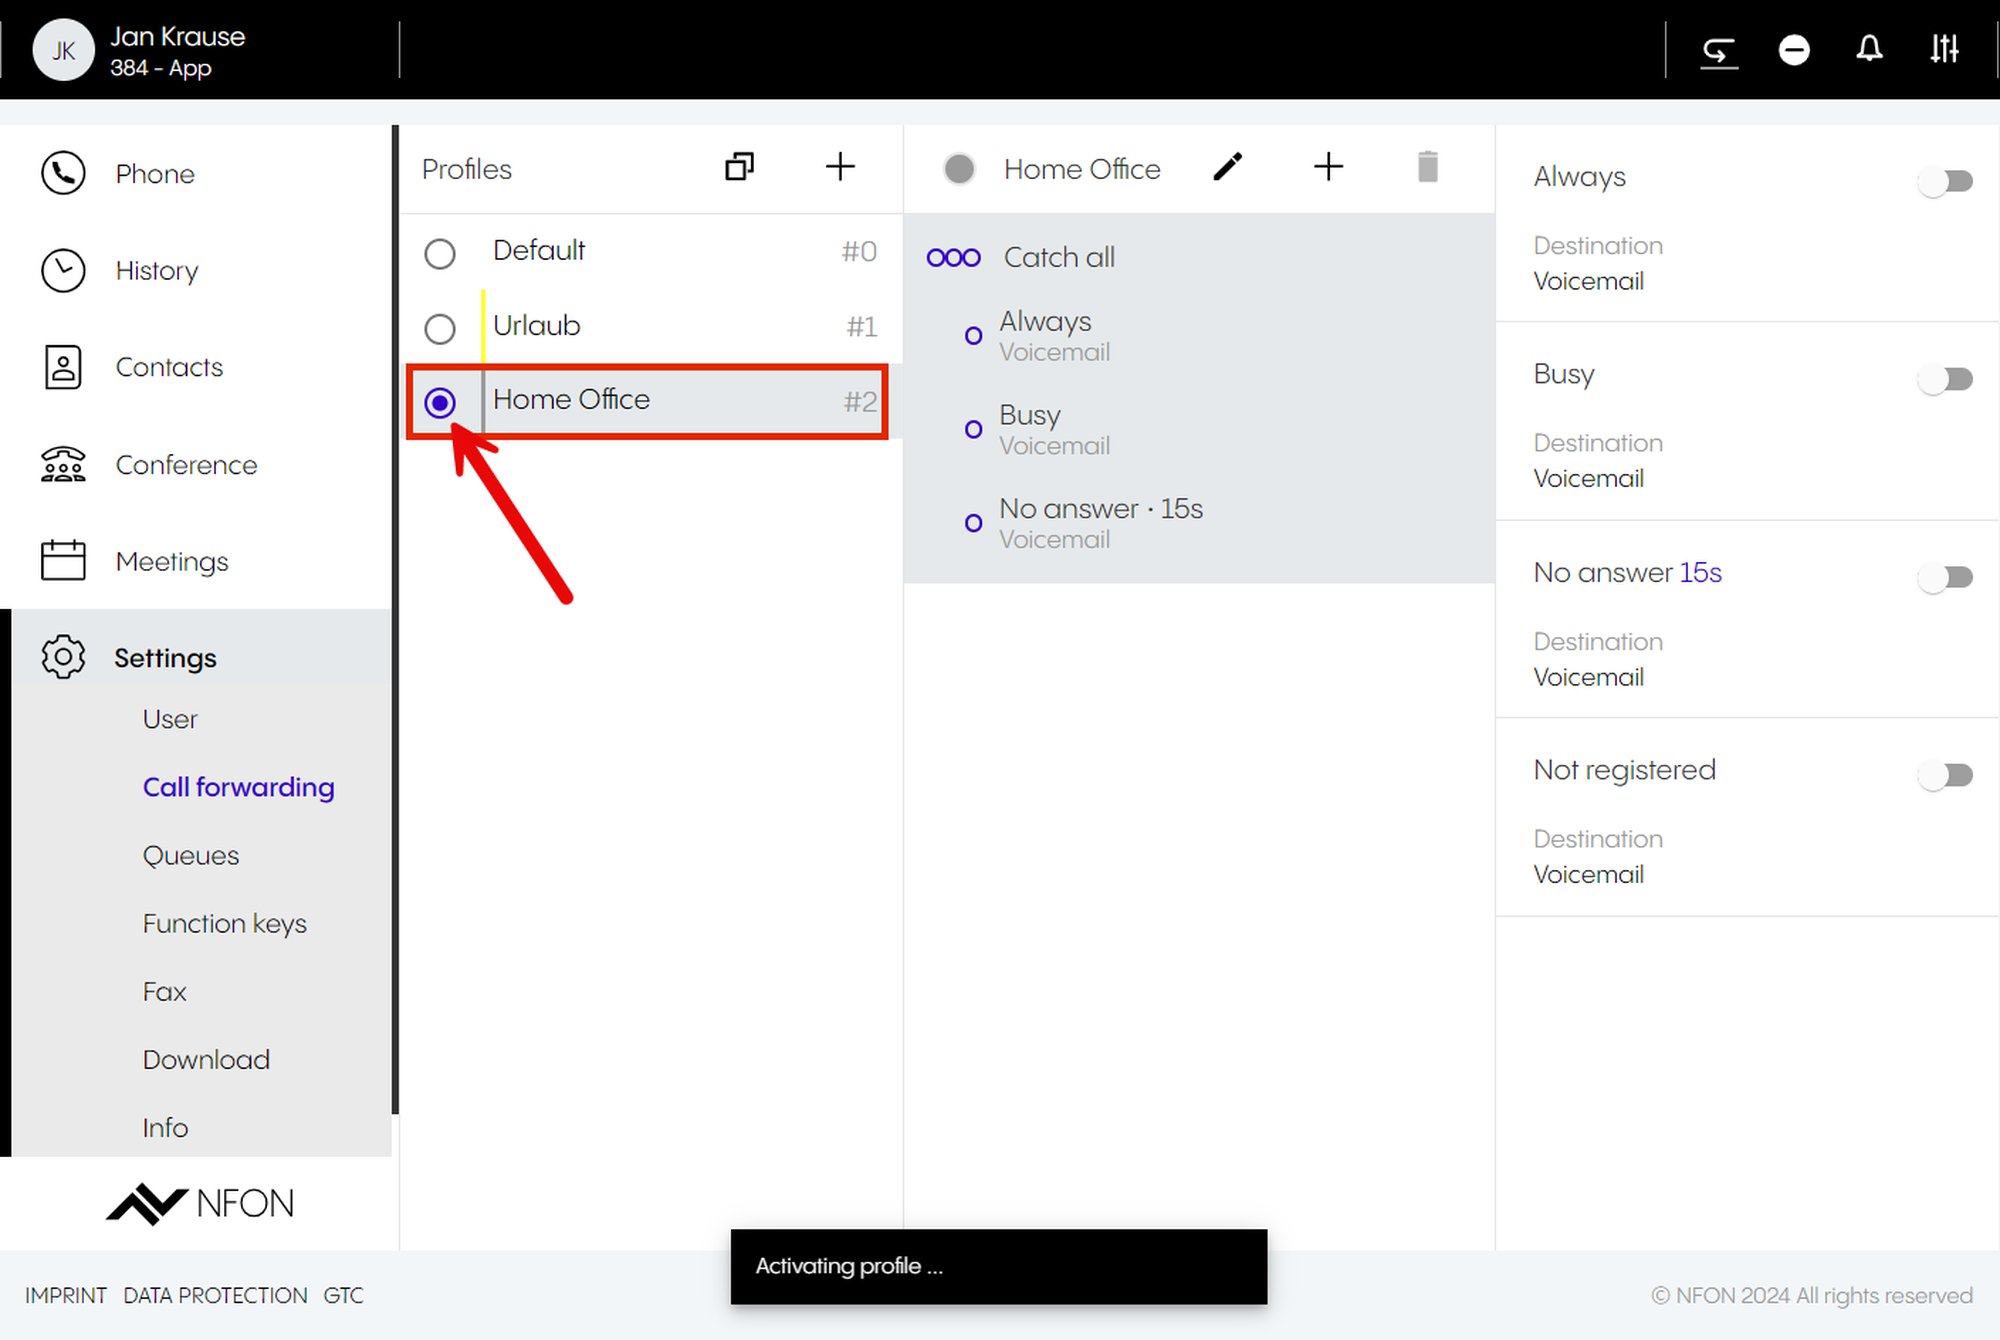Open the notifications bell icon

(1868, 49)
